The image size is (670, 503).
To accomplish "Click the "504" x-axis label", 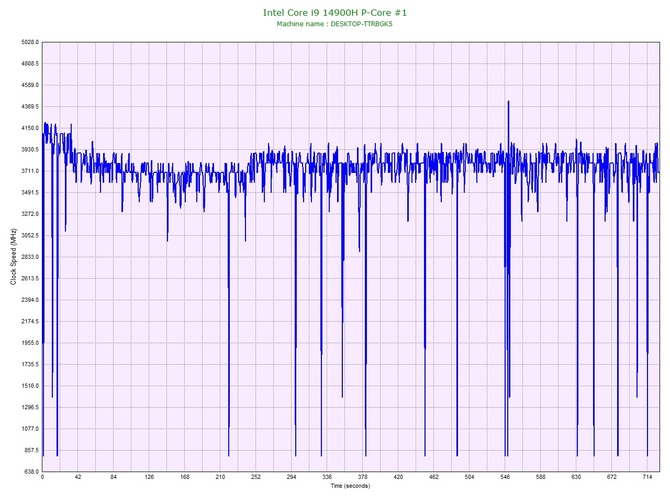I will [469, 477].
